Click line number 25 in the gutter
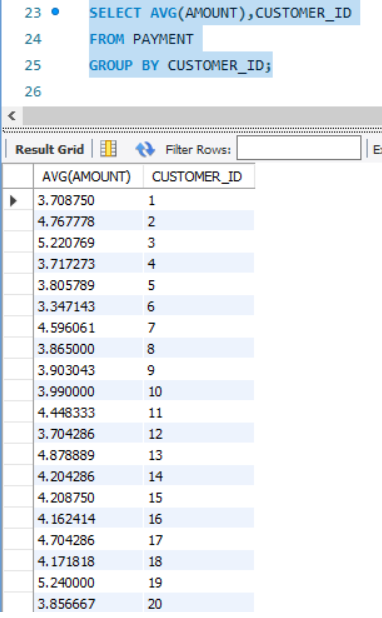This screenshot has width=382, height=618. tap(33, 65)
